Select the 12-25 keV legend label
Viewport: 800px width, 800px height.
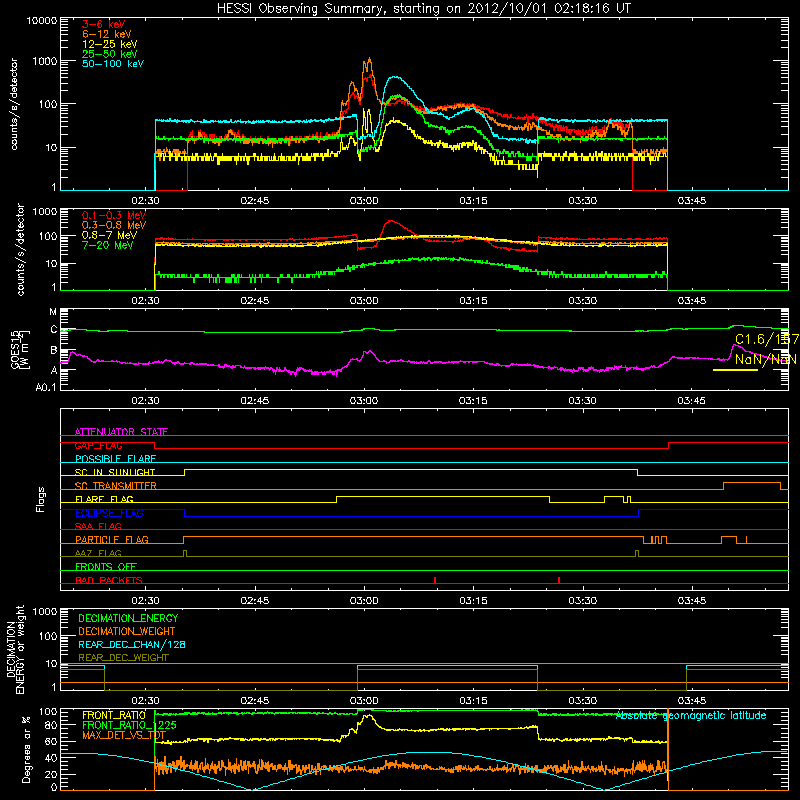(110, 44)
